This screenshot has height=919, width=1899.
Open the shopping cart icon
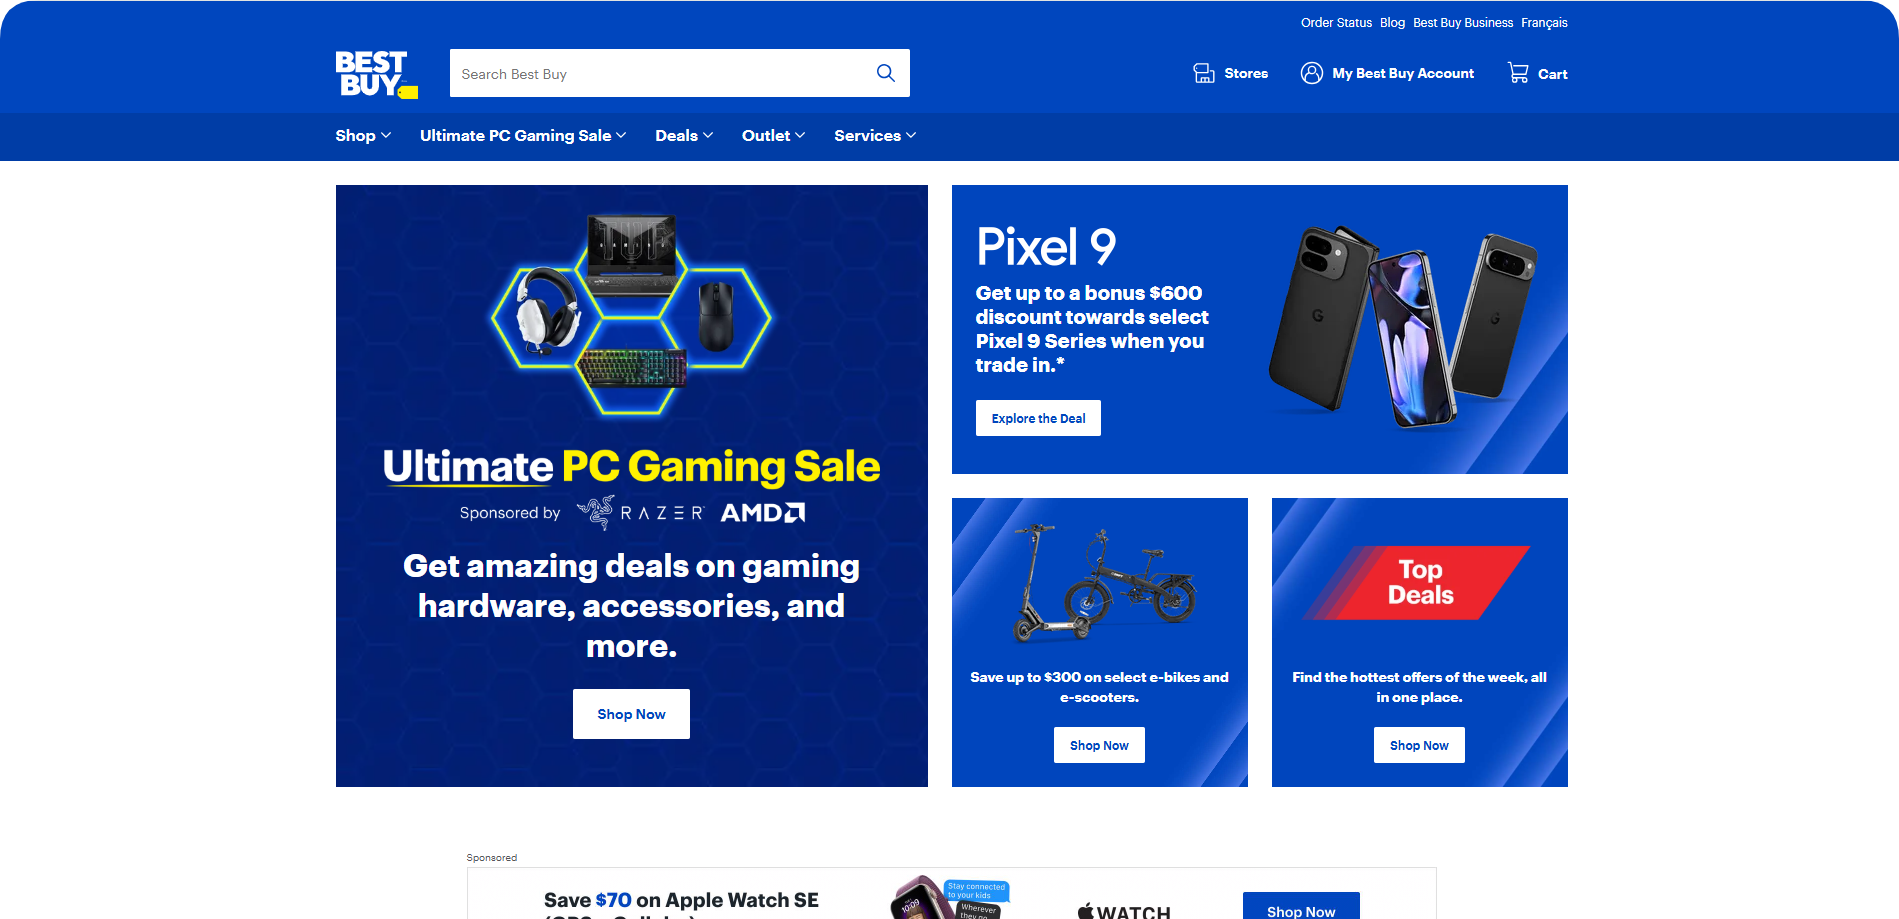(x=1518, y=73)
